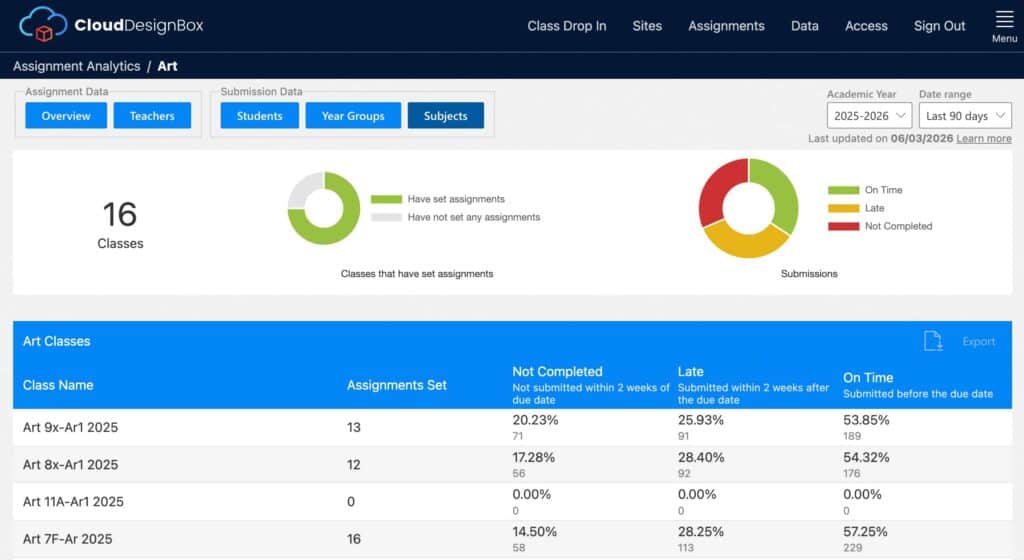Click the Submissions donut chart
The width and height of the screenshot is (1024, 560).
pyautogui.click(x=748, y=208)
